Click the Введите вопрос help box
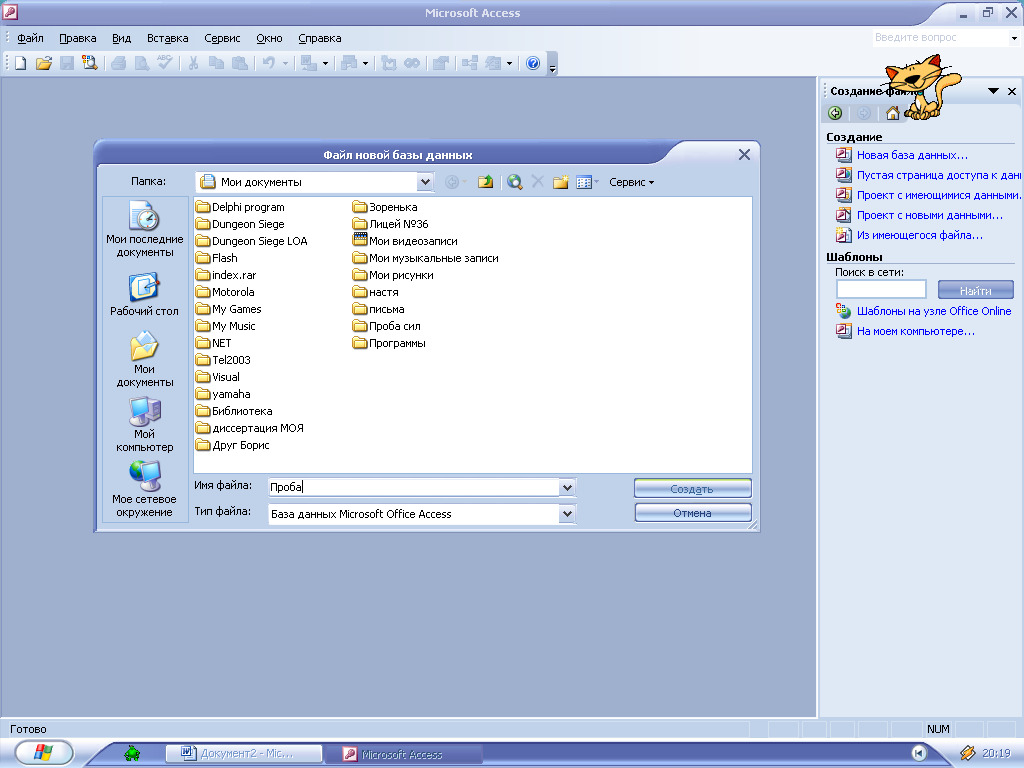 click(x=940, y=38)
